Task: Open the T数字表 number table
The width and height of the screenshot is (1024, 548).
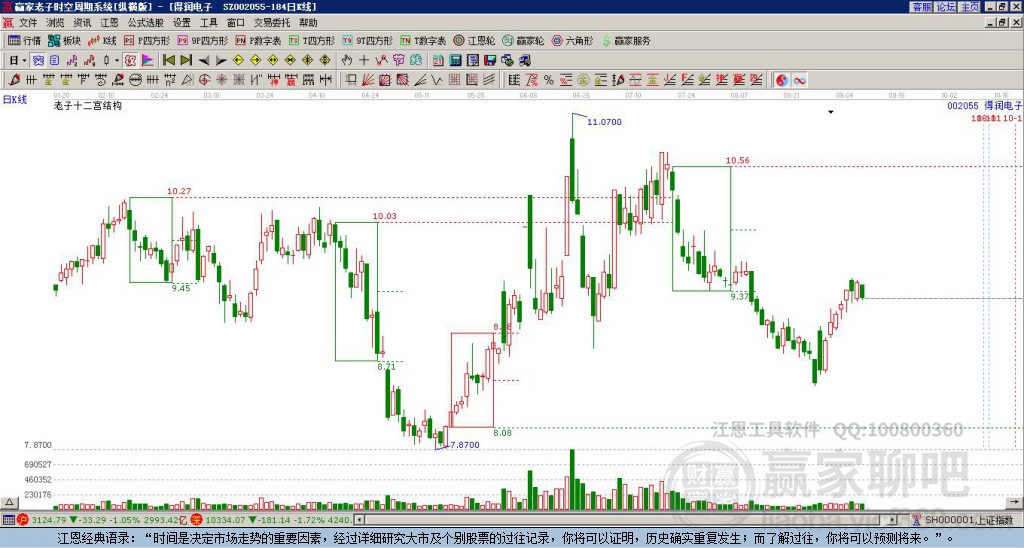Action: 423,40
